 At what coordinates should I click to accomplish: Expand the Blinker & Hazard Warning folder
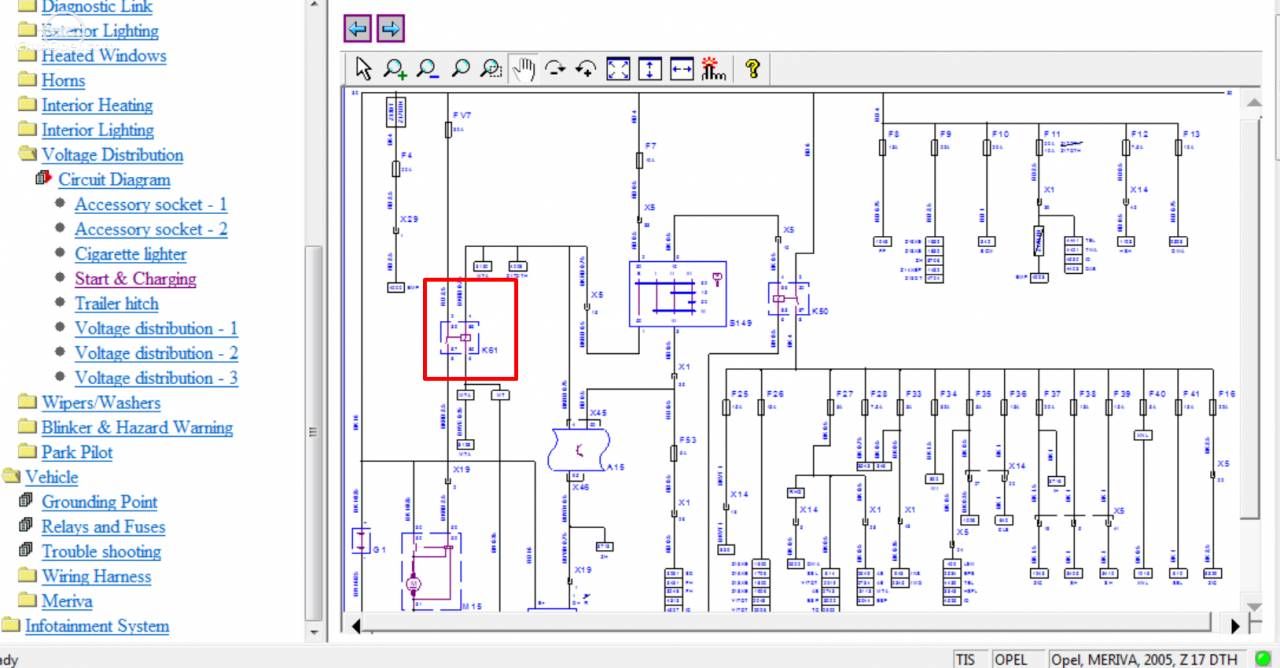[27, 427]
